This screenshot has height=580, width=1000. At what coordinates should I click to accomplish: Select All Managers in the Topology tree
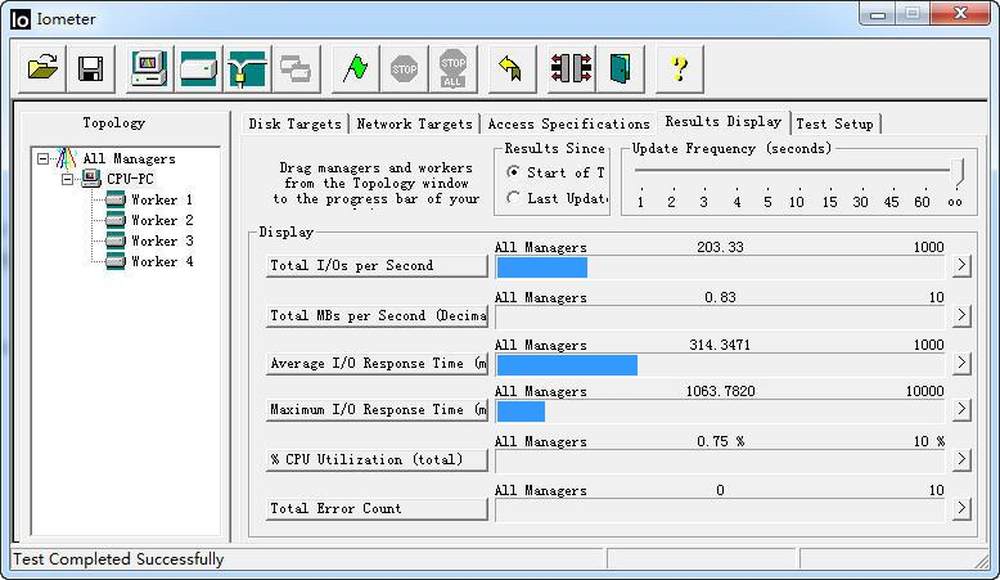(129, 158)
